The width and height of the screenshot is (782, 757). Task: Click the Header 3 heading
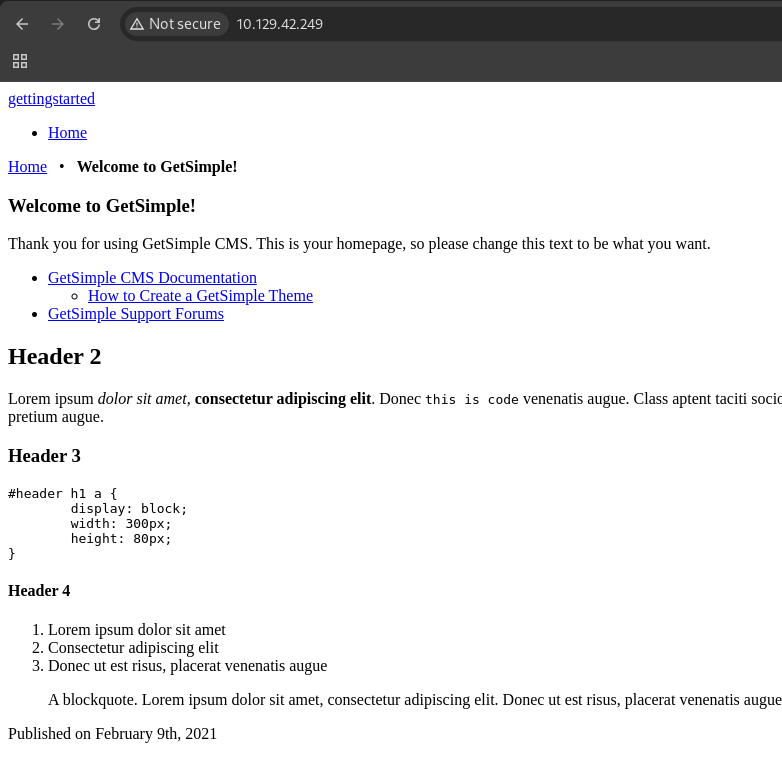point(44,456)
